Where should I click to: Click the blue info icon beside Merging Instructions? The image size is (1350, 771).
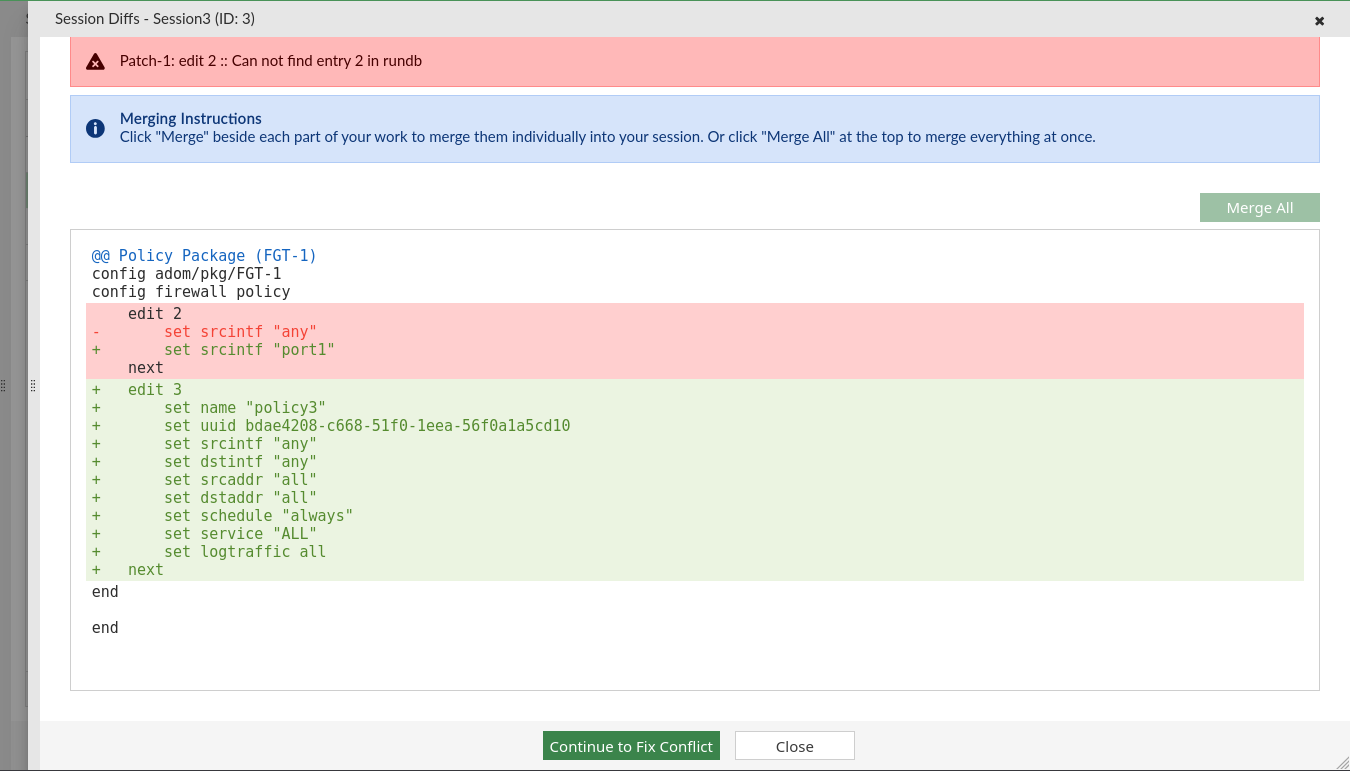click(95, 128)
